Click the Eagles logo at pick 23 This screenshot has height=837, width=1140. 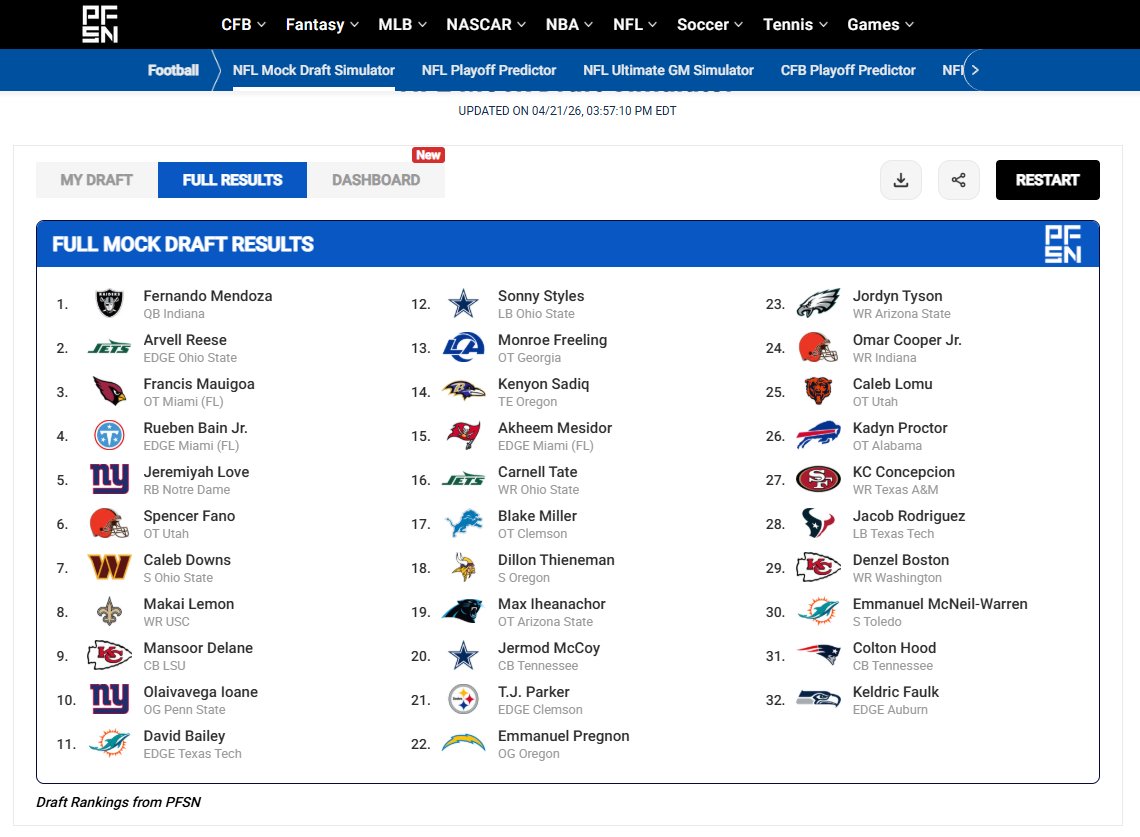point(819,304)
